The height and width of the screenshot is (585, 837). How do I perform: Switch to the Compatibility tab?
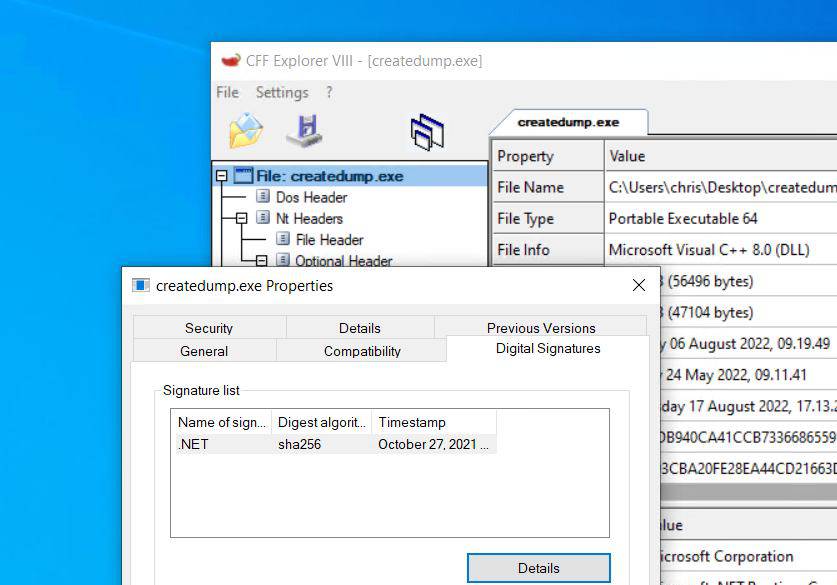tap(362, 351)
